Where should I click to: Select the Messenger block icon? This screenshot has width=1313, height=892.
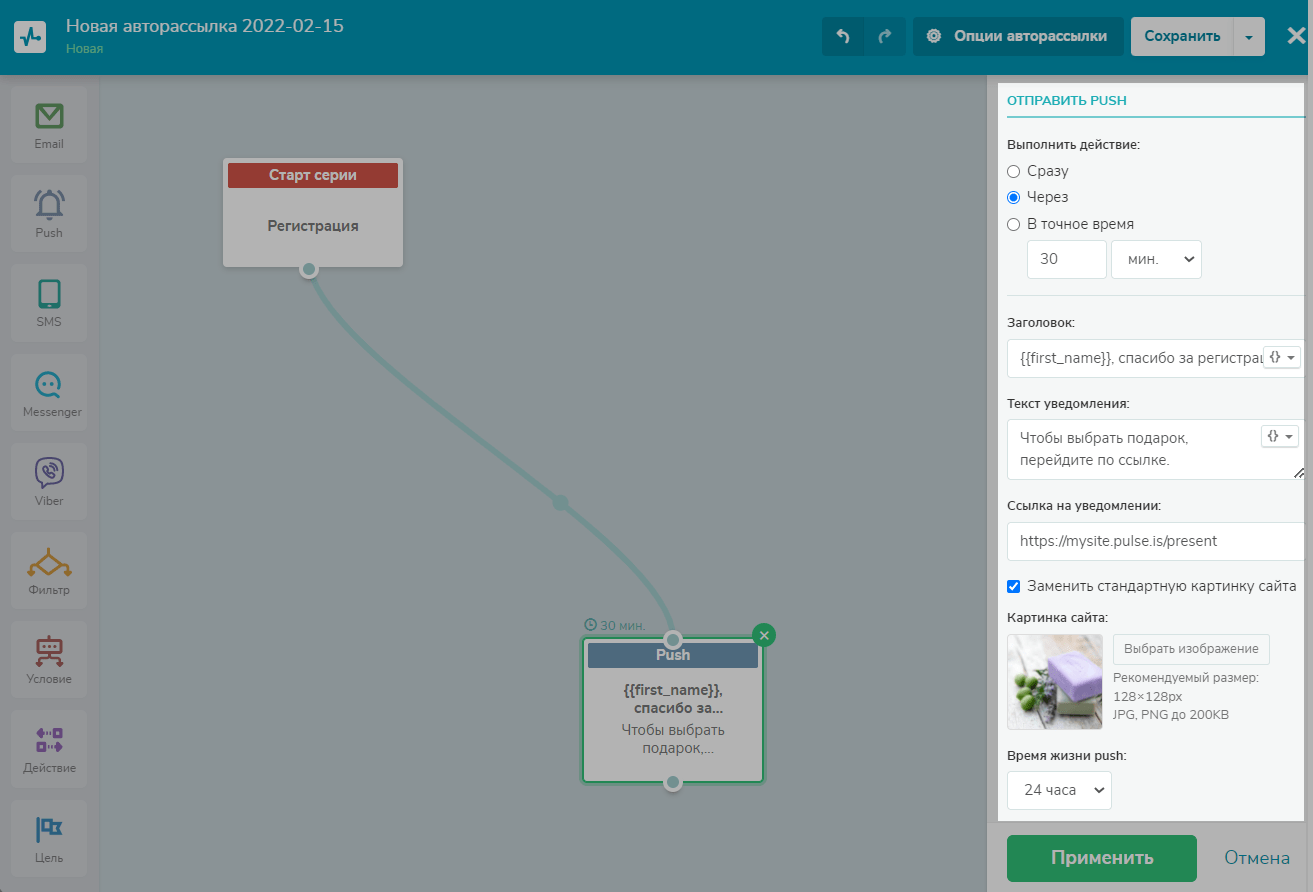click(x=49, y=385)
